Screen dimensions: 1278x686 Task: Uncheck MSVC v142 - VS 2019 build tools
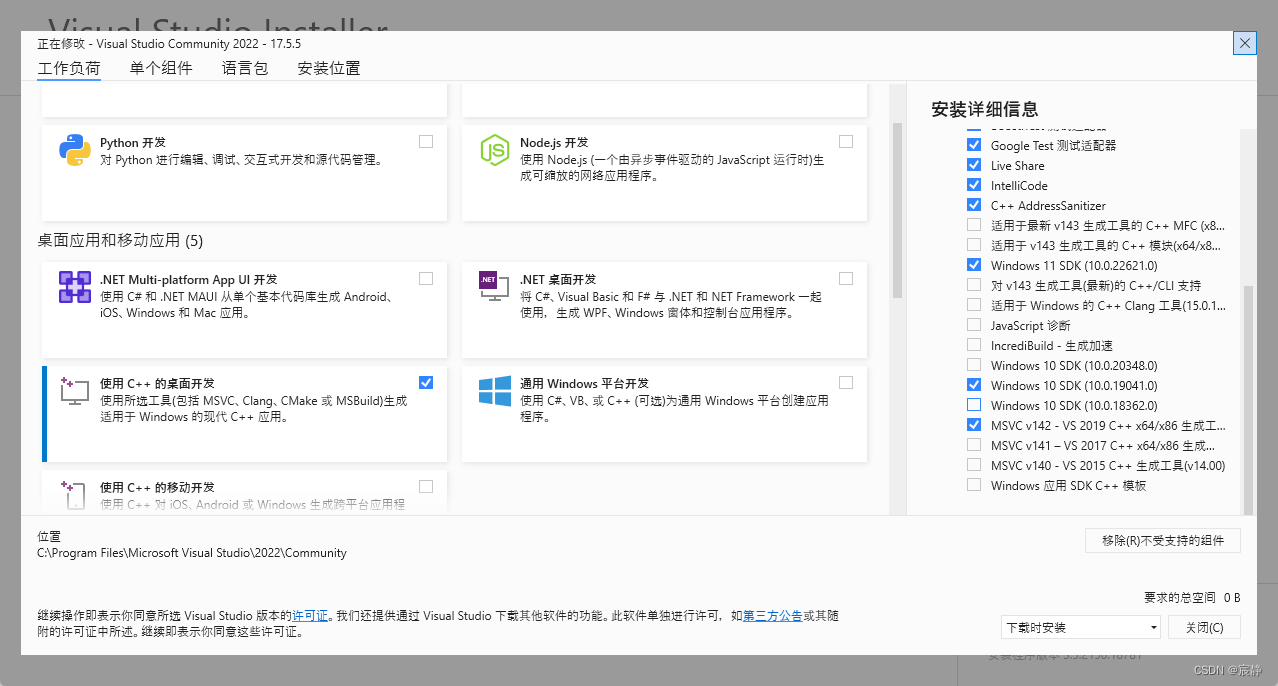(974, 425)
